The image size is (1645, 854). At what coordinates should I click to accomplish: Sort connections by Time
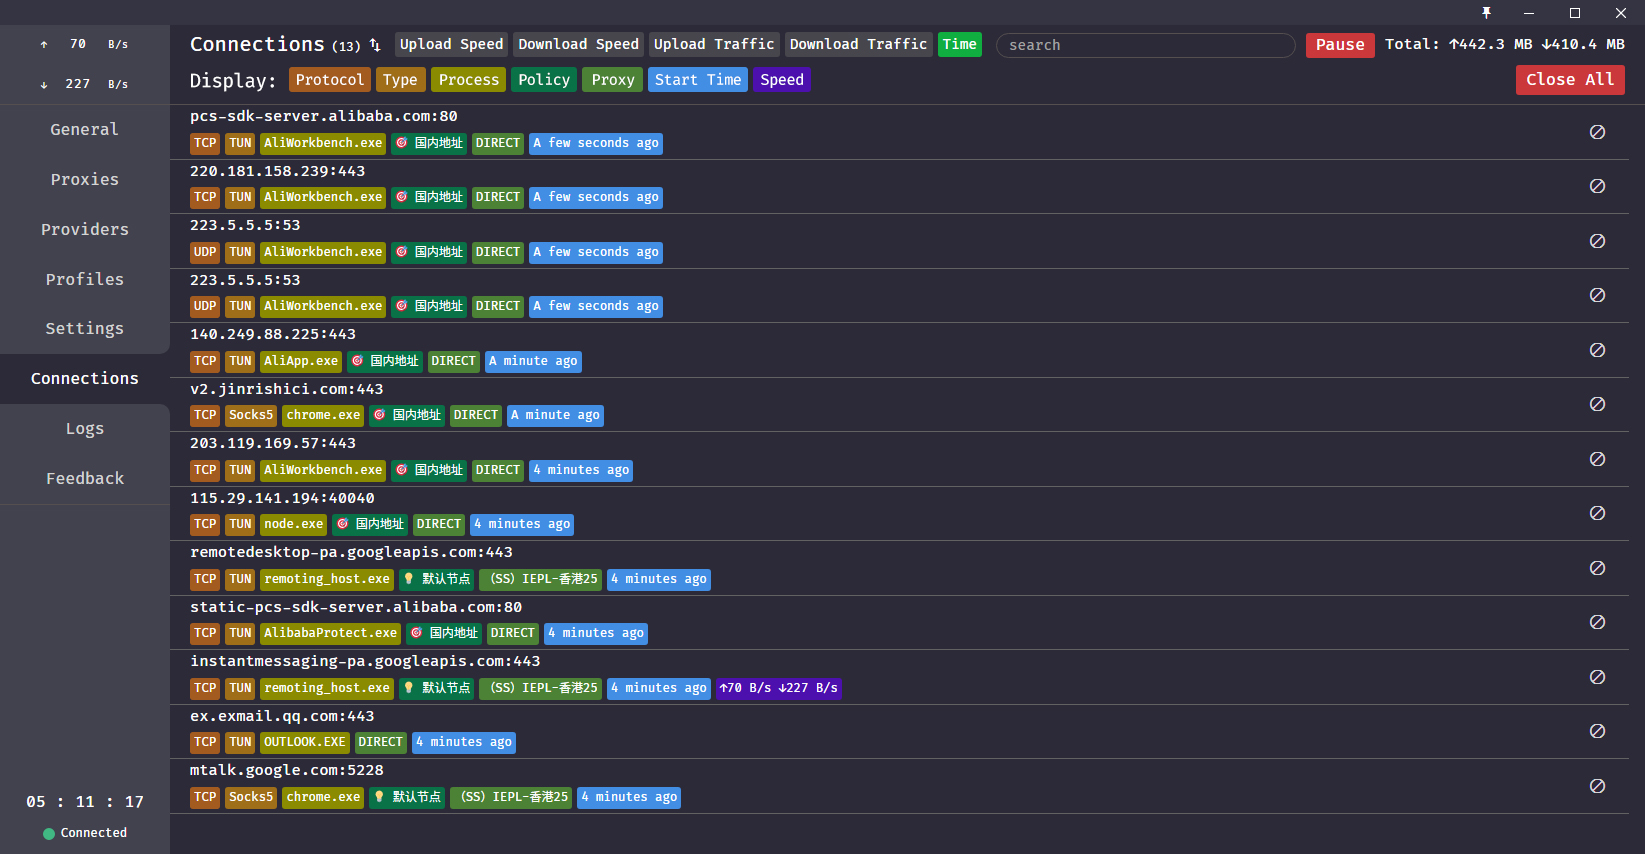click(960, 44)
